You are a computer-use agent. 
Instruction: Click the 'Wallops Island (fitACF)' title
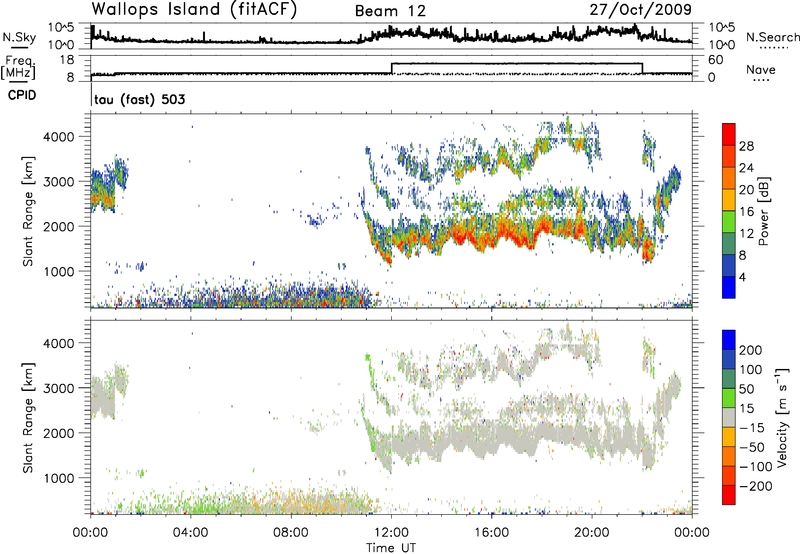click(194, 10)
